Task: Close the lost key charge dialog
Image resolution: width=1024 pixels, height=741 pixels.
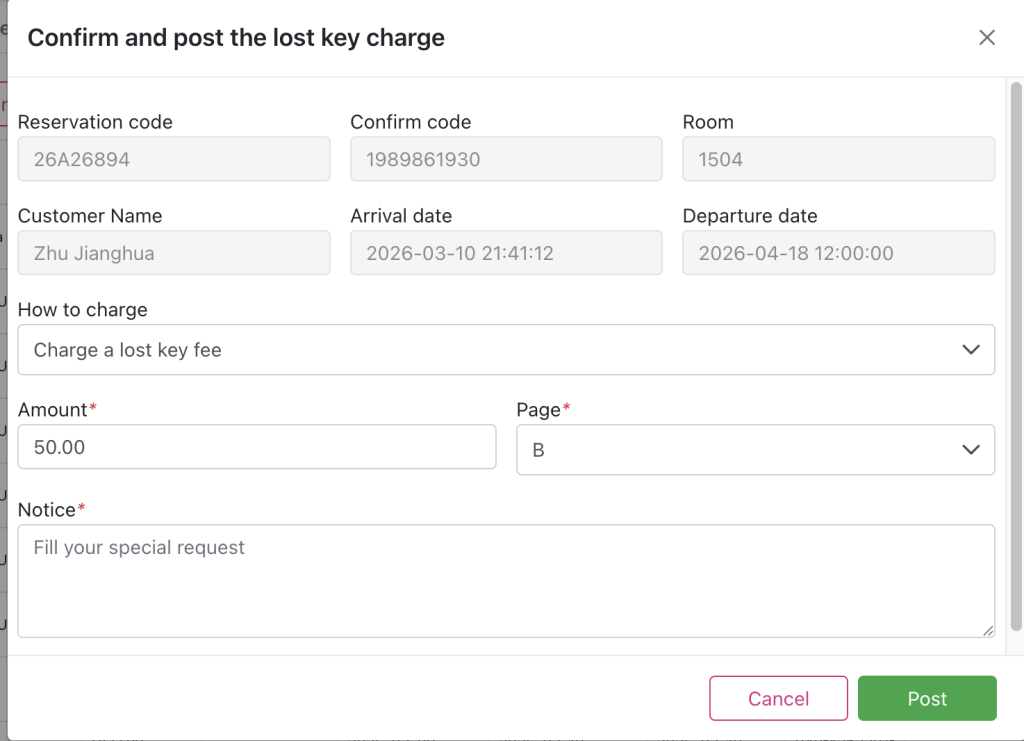Action: point(986,38)
